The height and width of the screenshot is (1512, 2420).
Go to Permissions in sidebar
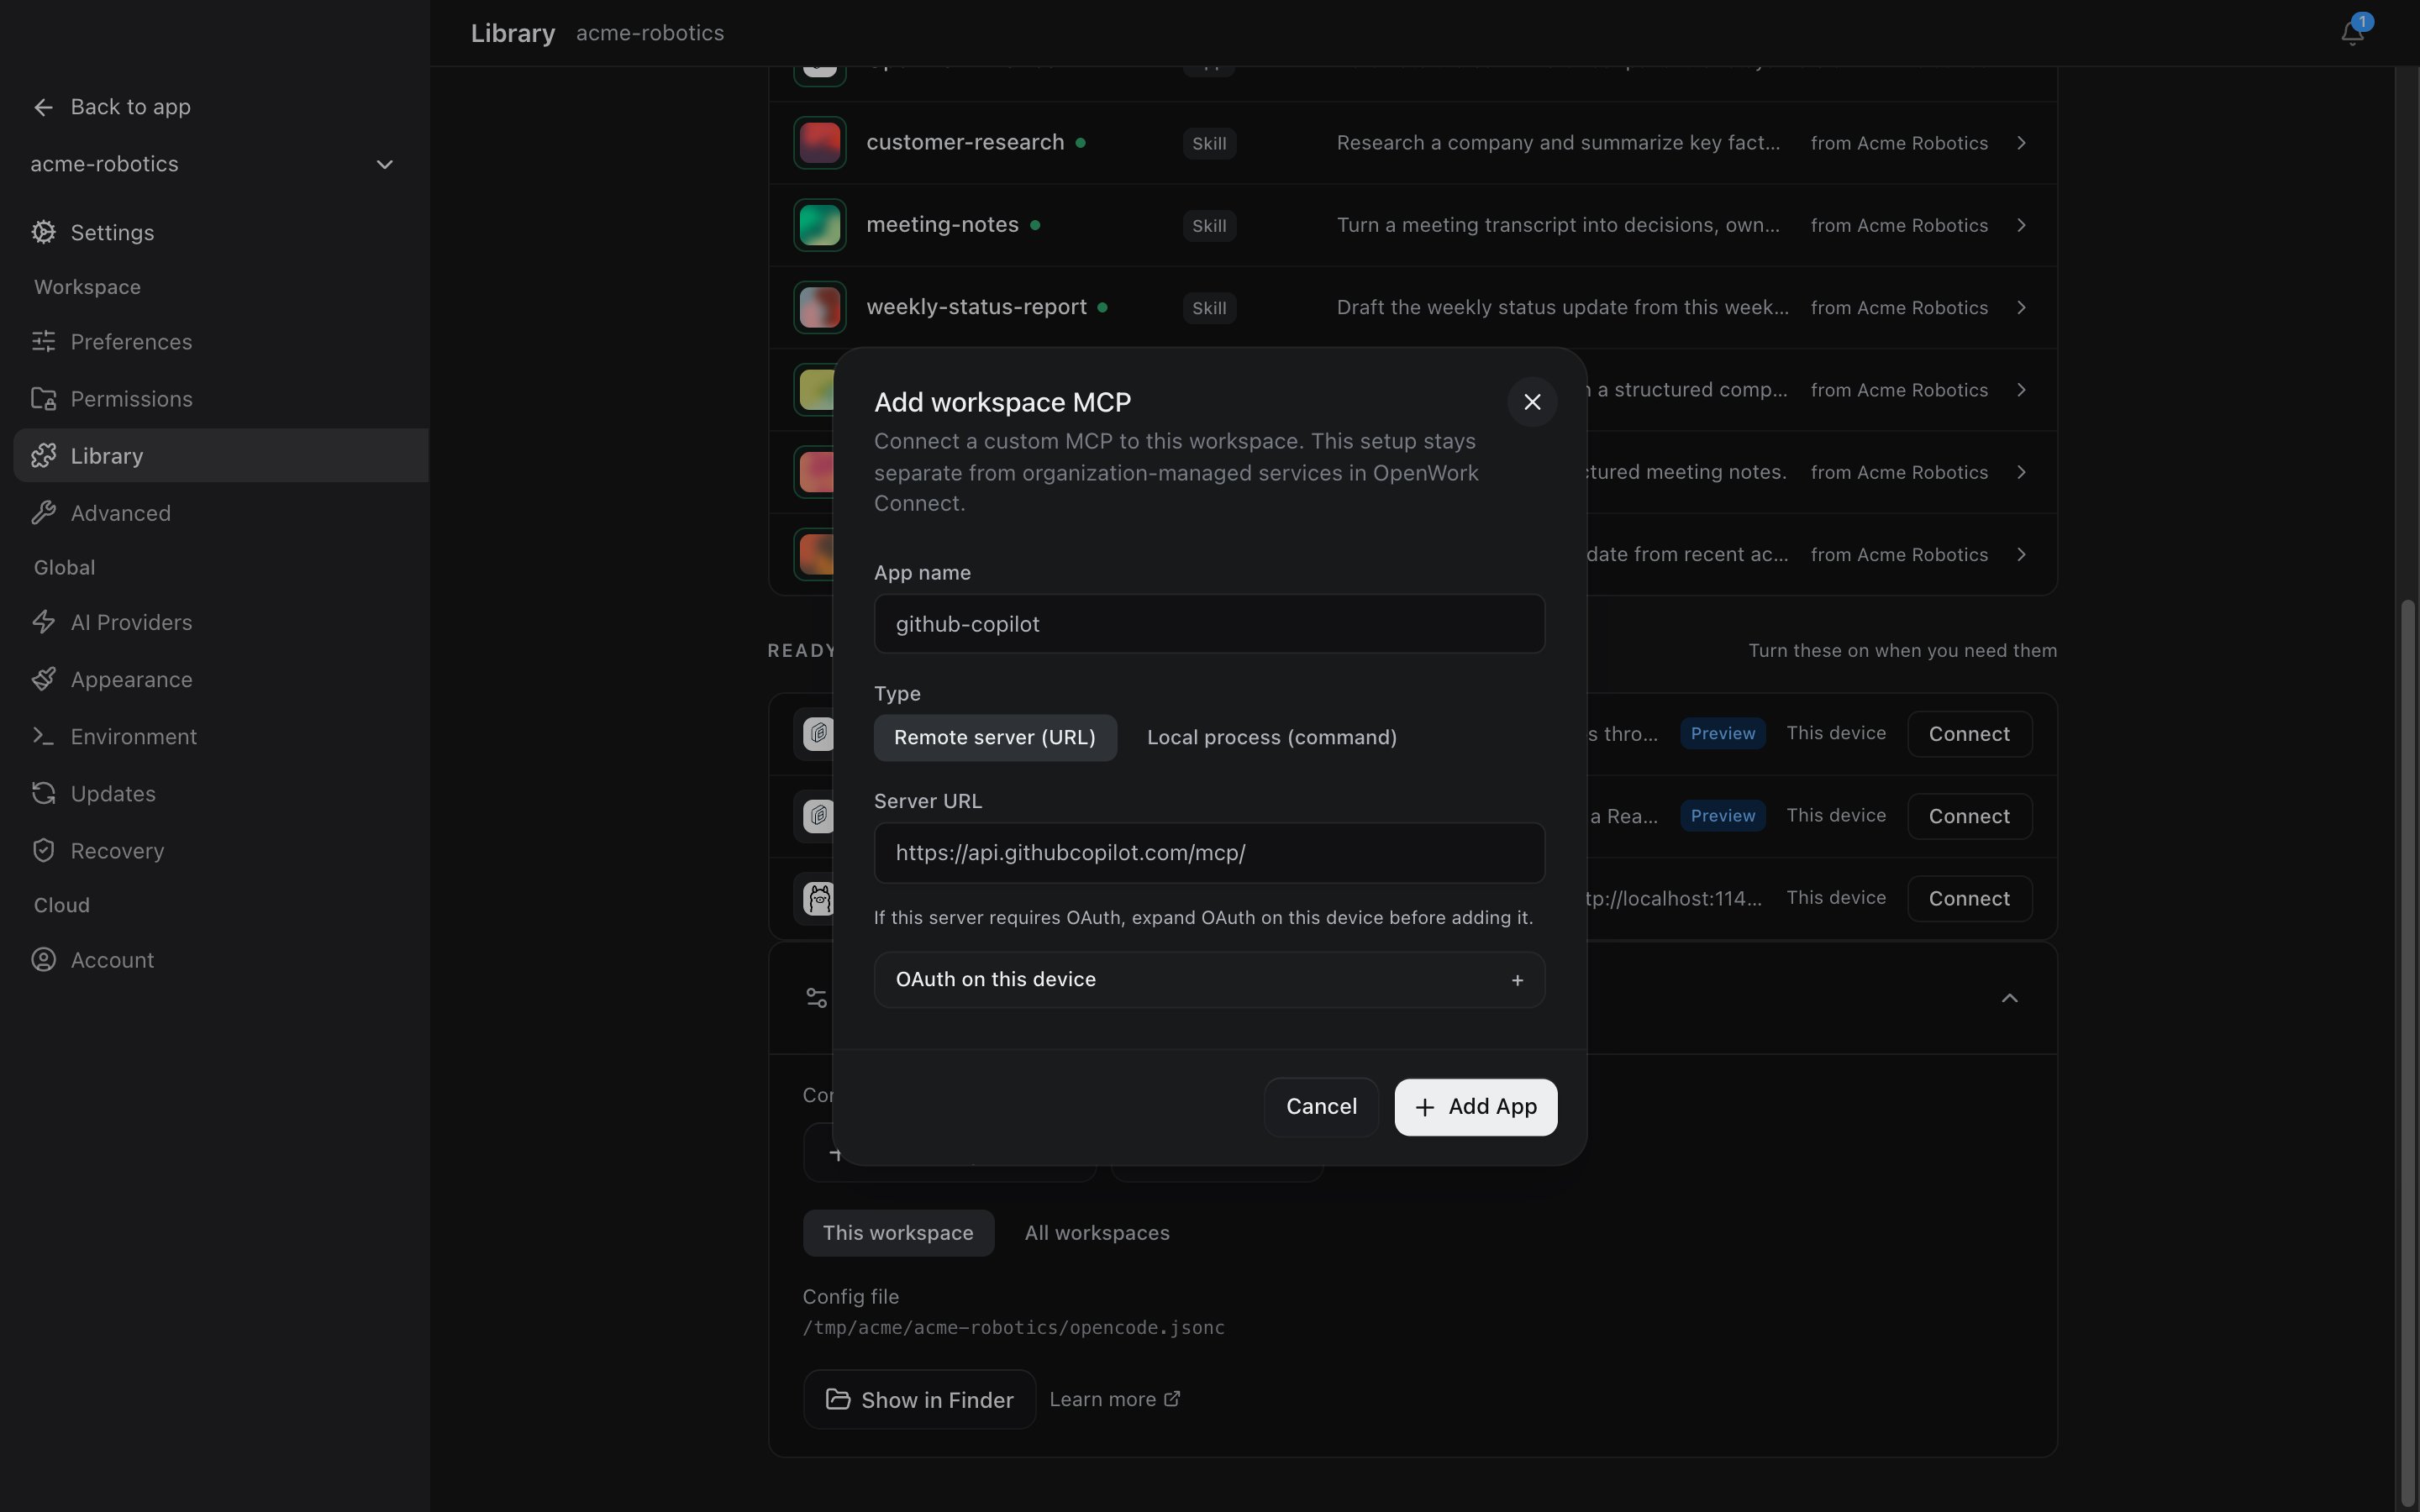(221, 399)
